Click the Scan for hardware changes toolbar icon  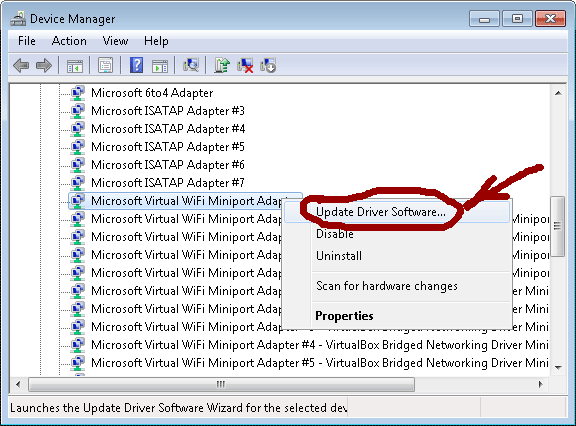tap(191, 65)
